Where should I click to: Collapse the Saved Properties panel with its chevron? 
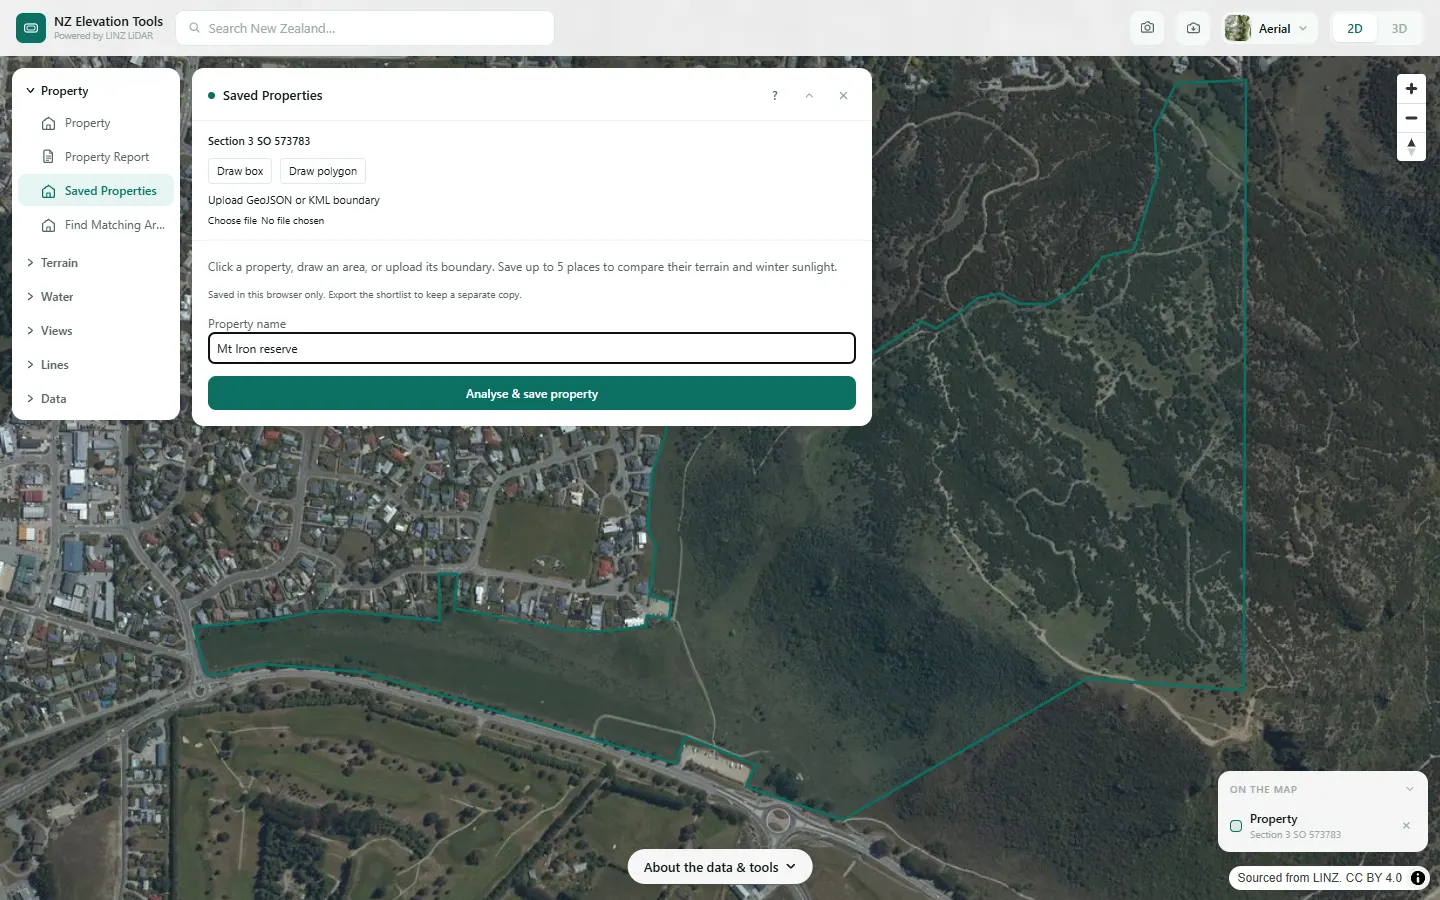(809, 96)
